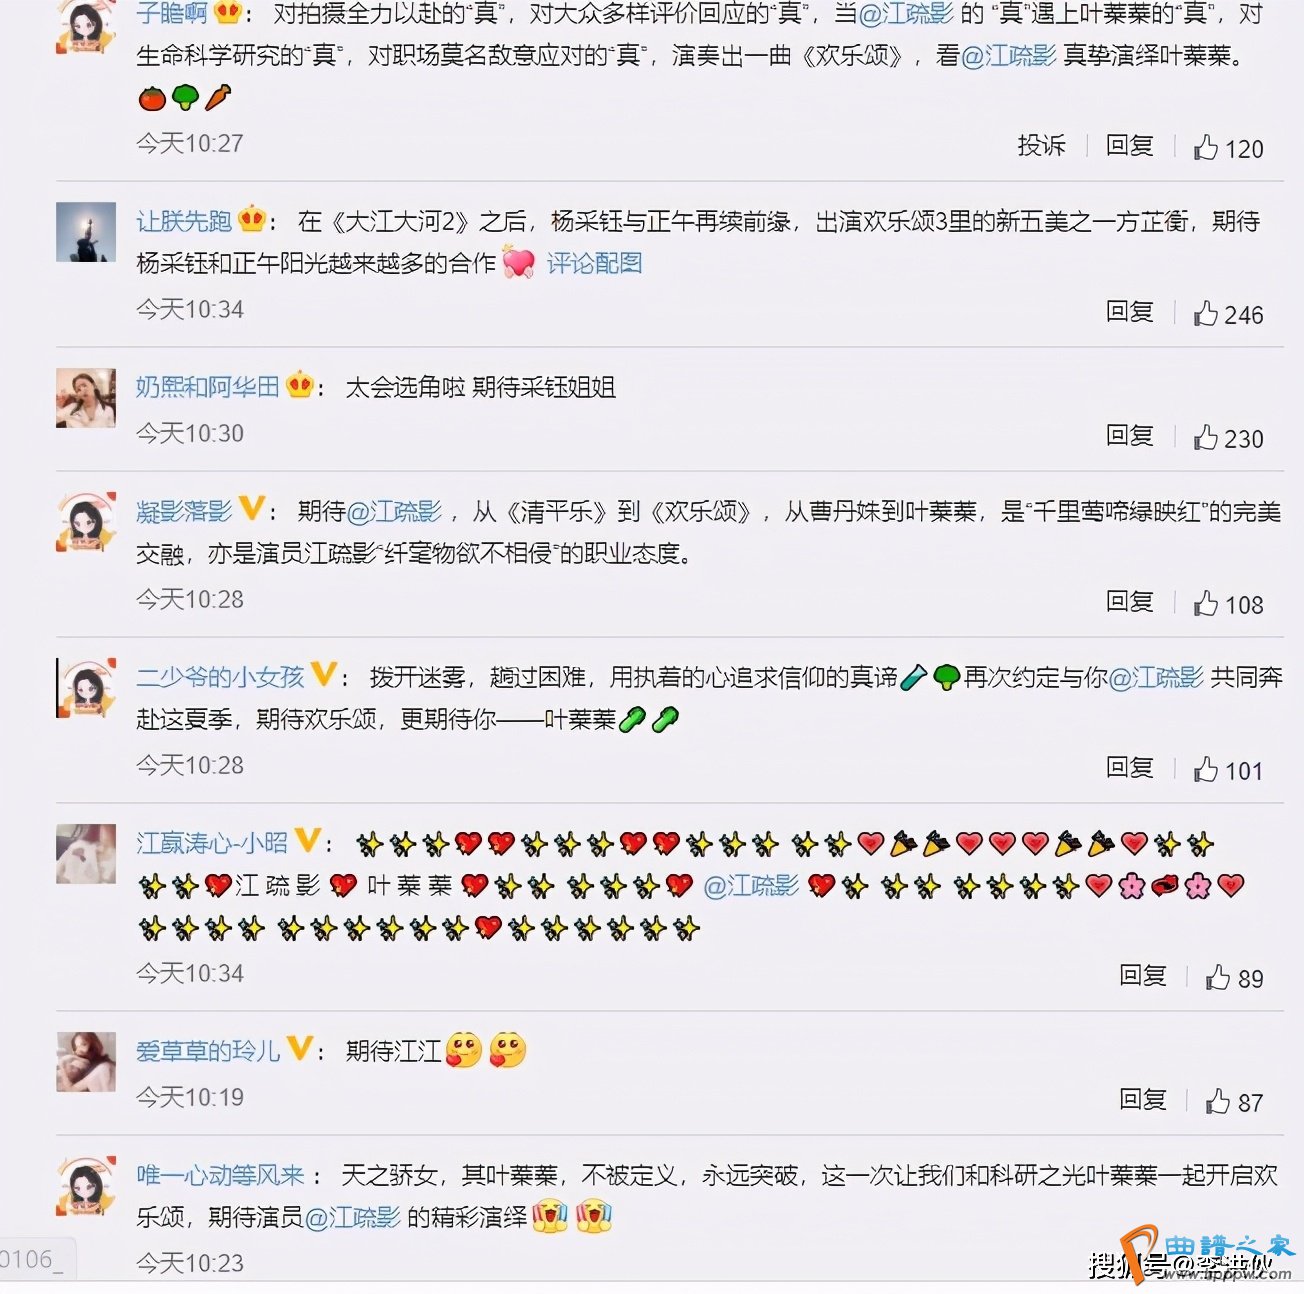1304x1294 pixels.
Task: Like the comment by 奶熙和阿华田
Action: tap(1206, 438)
